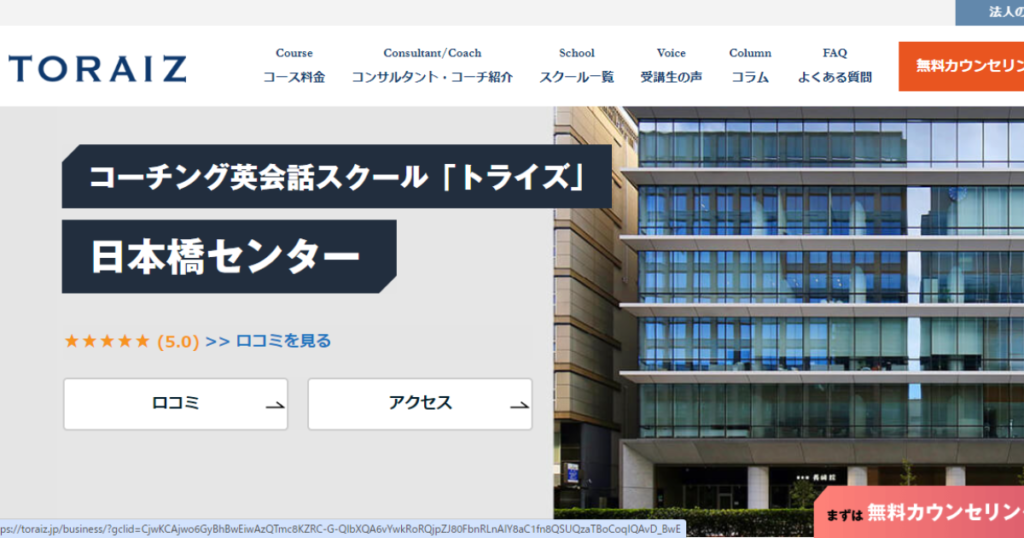Image resolution: width=1024 pixels, height=538 pixels.
Task: Open Consultant/Coach コンサルタント・コーチ紹介 menu
Action: coord(432,66)
